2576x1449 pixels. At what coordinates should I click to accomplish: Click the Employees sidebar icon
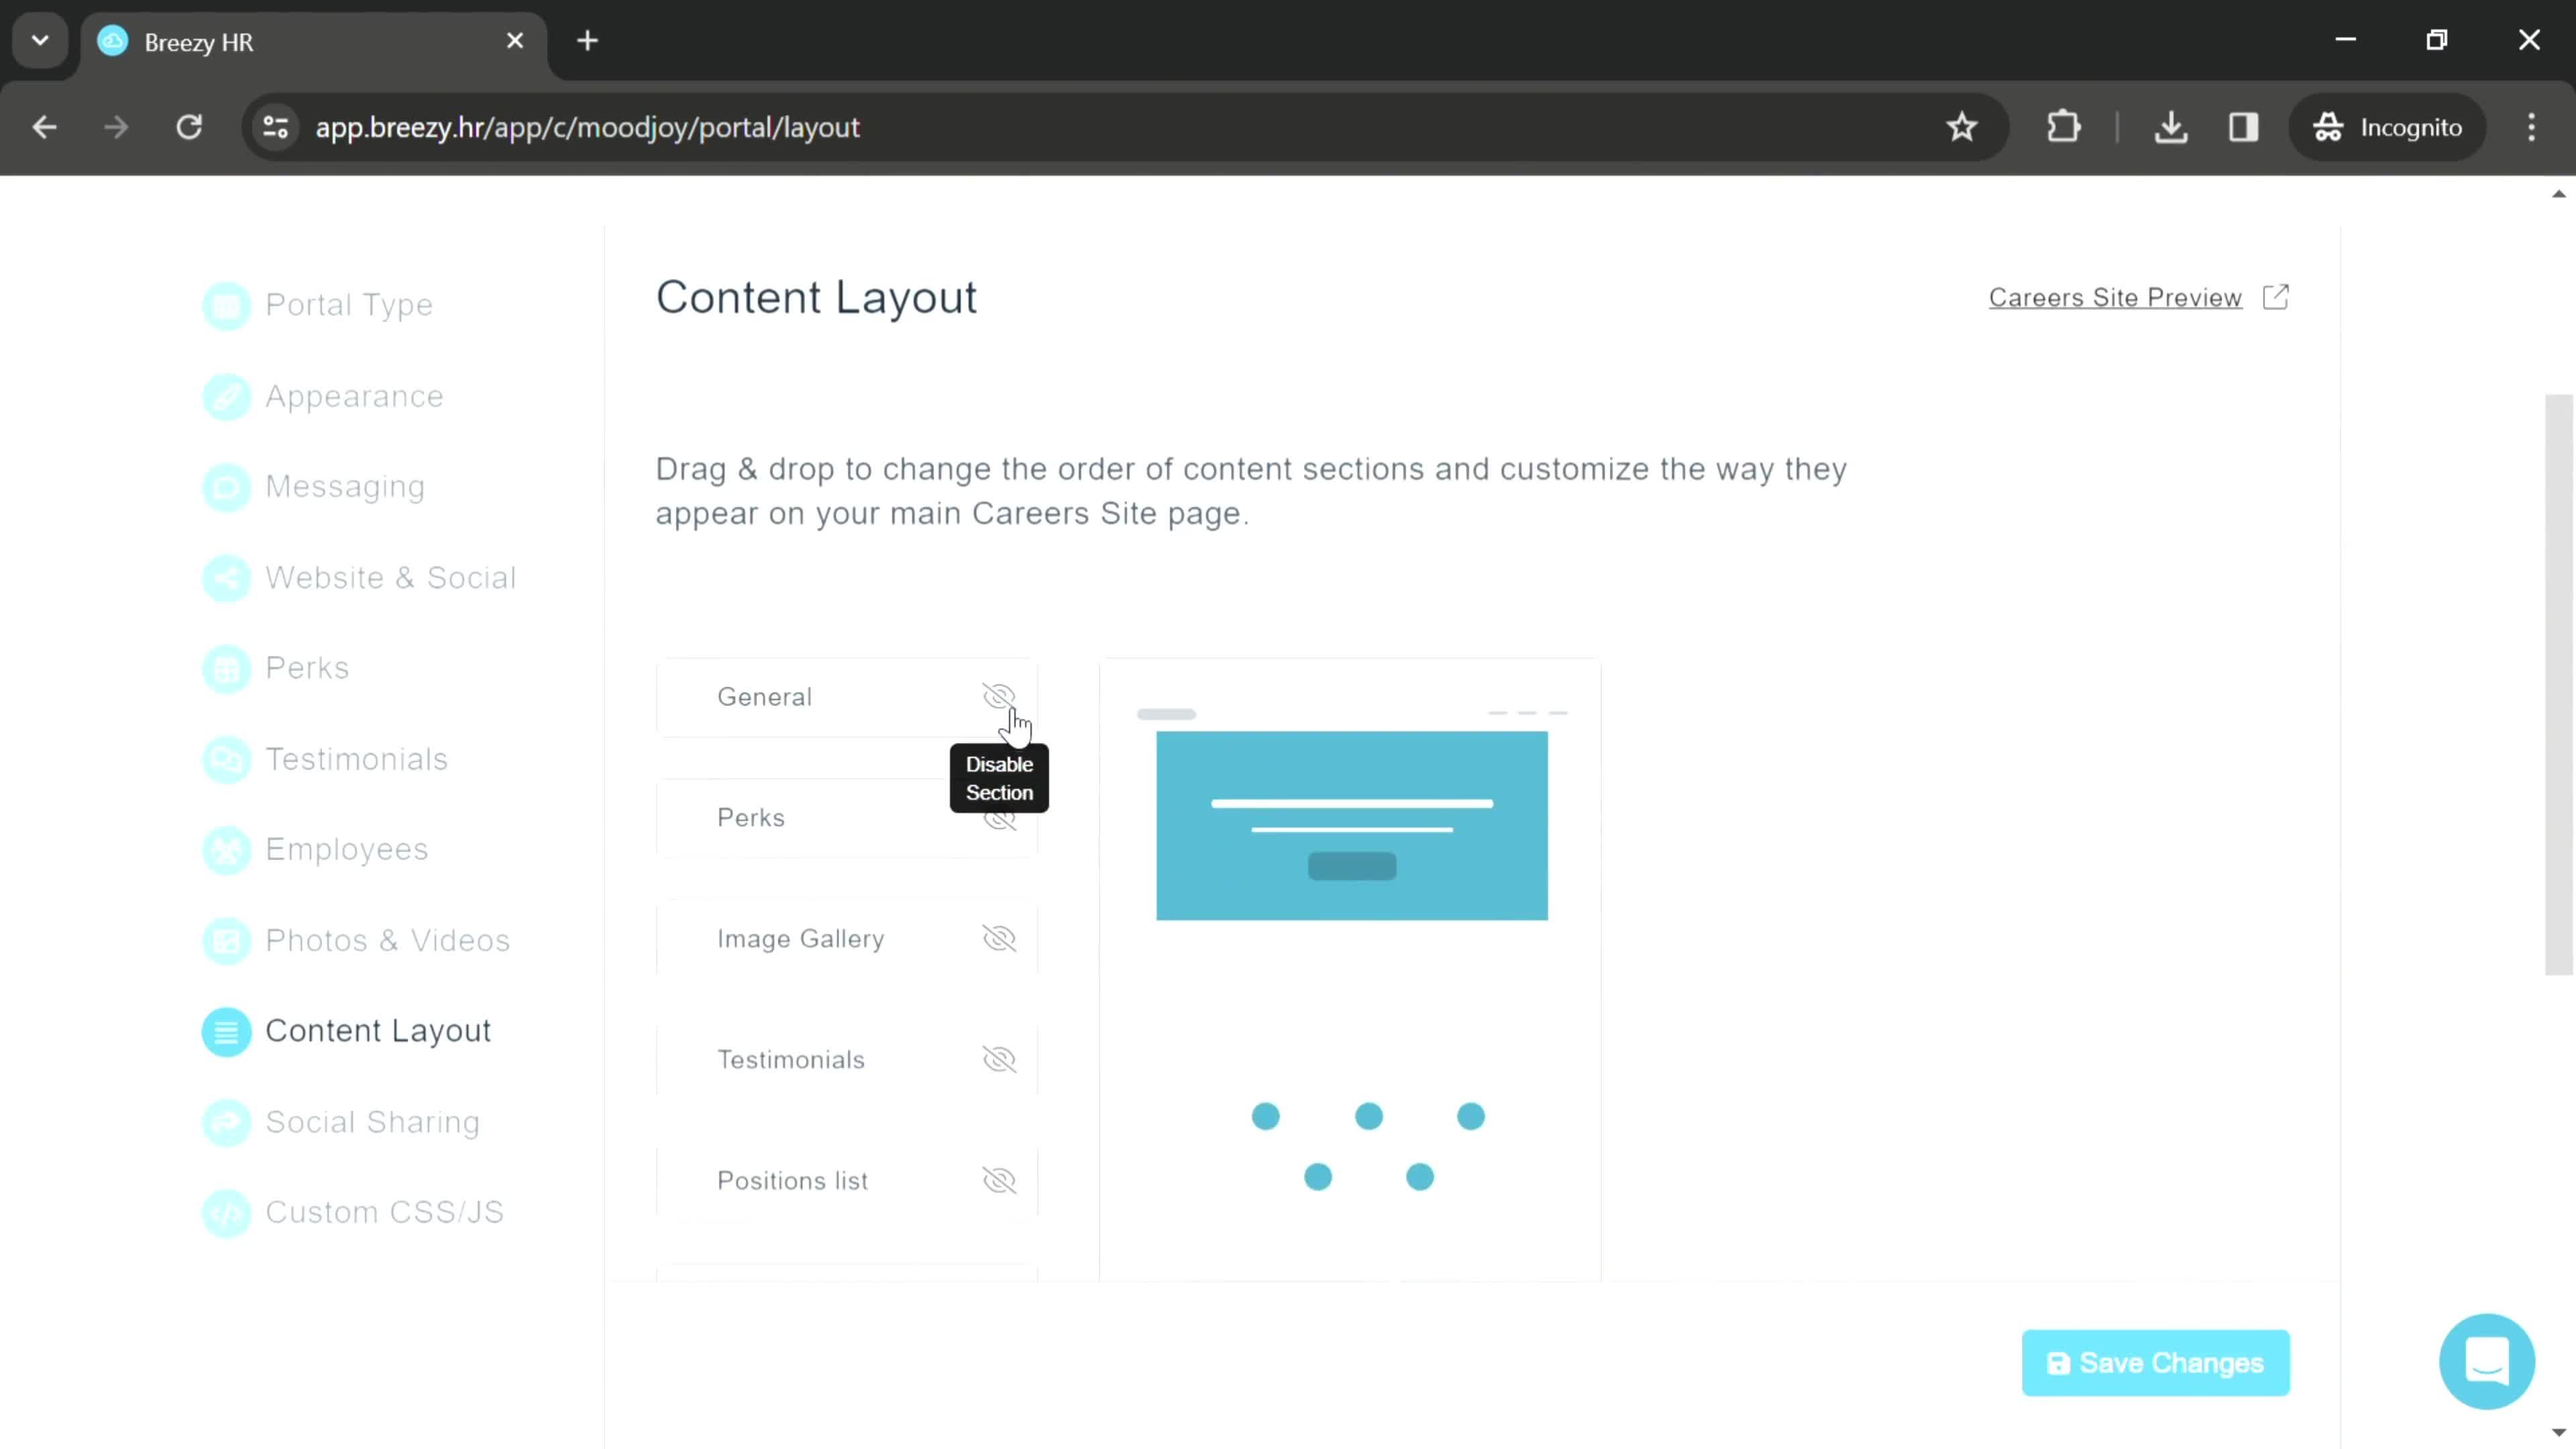(x=227, y=849)
